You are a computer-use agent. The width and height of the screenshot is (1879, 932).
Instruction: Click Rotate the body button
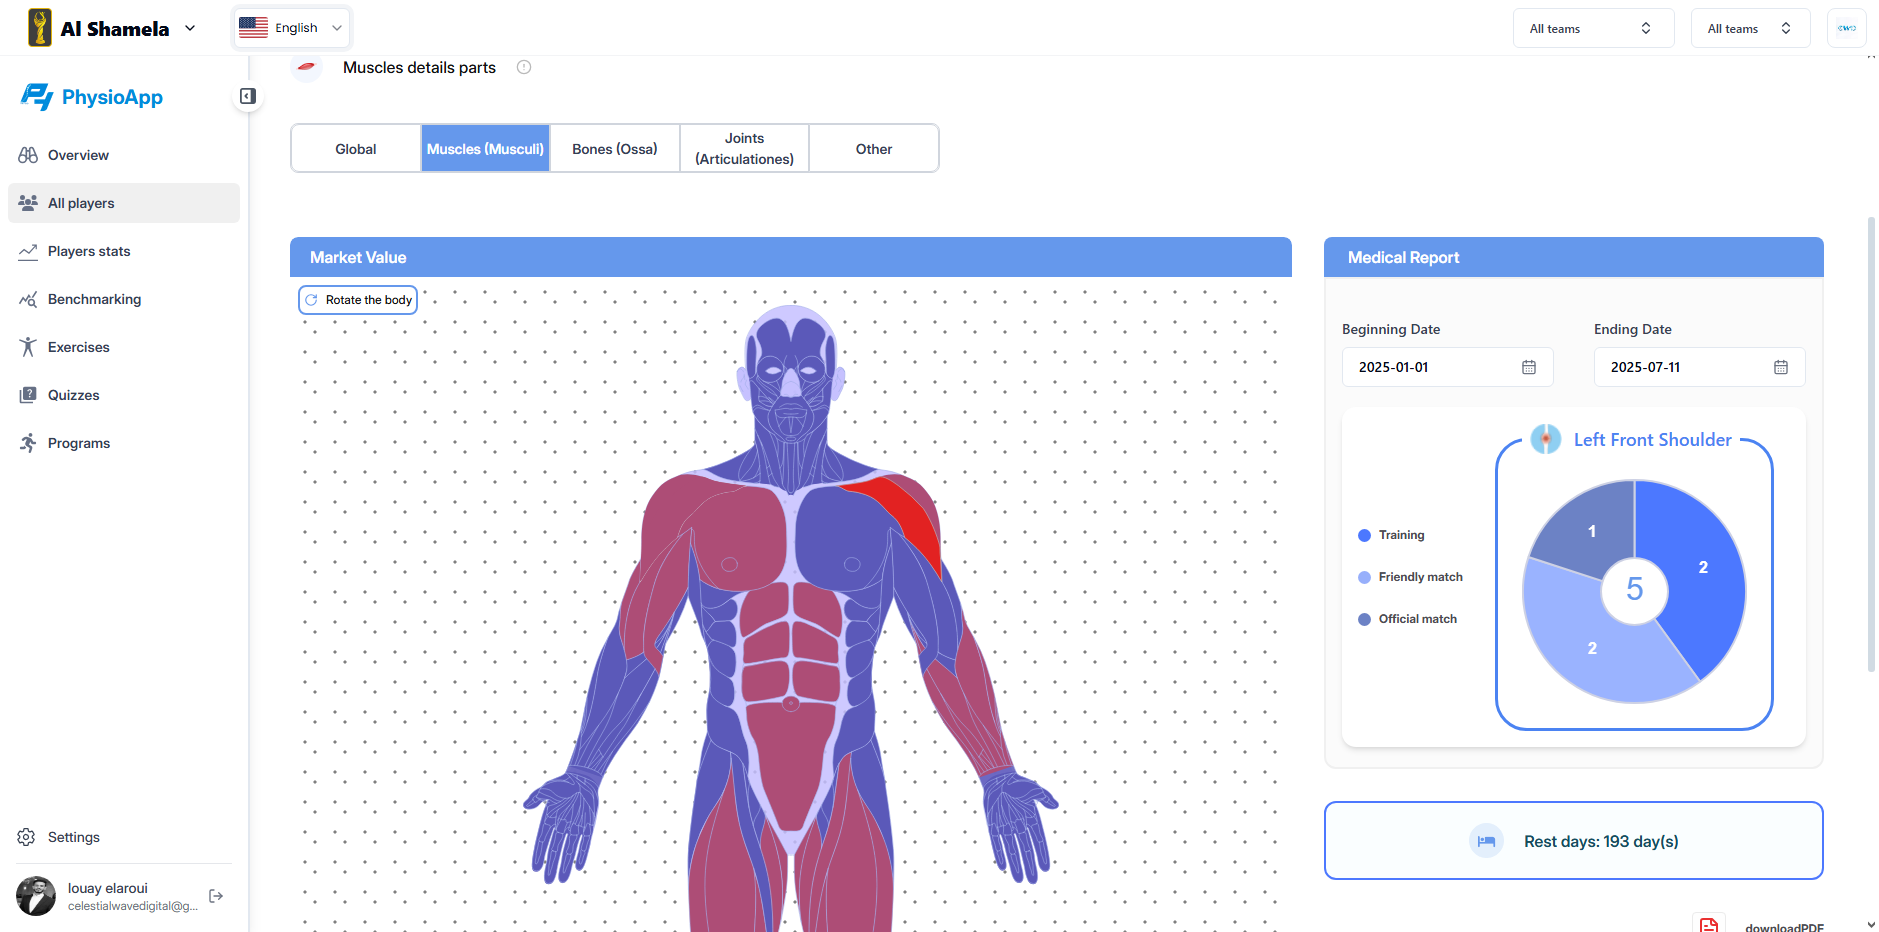[358, 300]
